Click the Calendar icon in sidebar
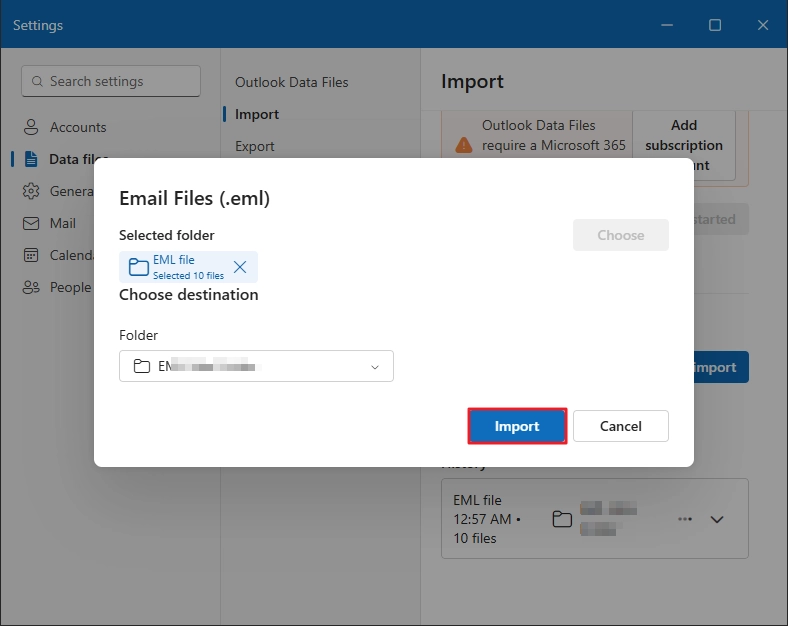The width and height of the screenshot is (788, 626). (31, 255)
